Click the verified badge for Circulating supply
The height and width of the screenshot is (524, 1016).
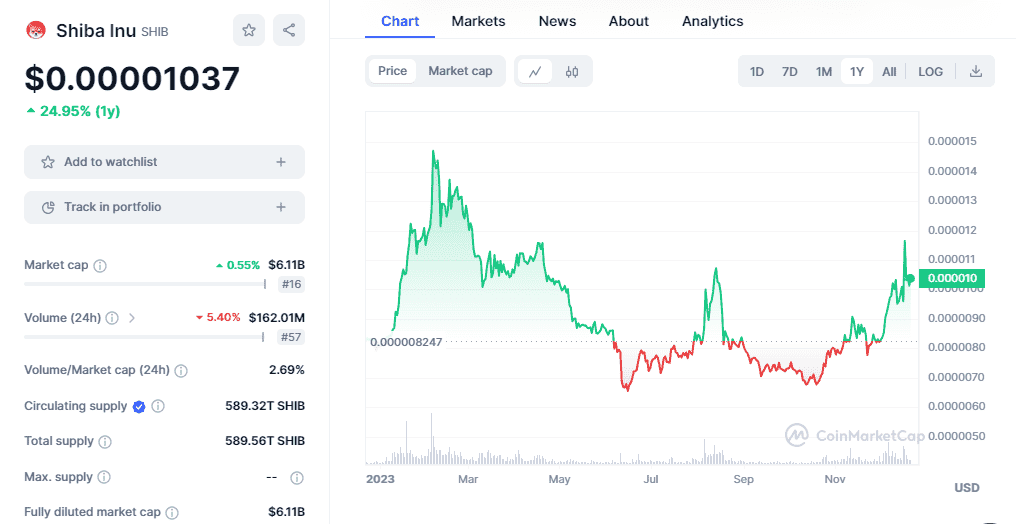tap(139, 406)
